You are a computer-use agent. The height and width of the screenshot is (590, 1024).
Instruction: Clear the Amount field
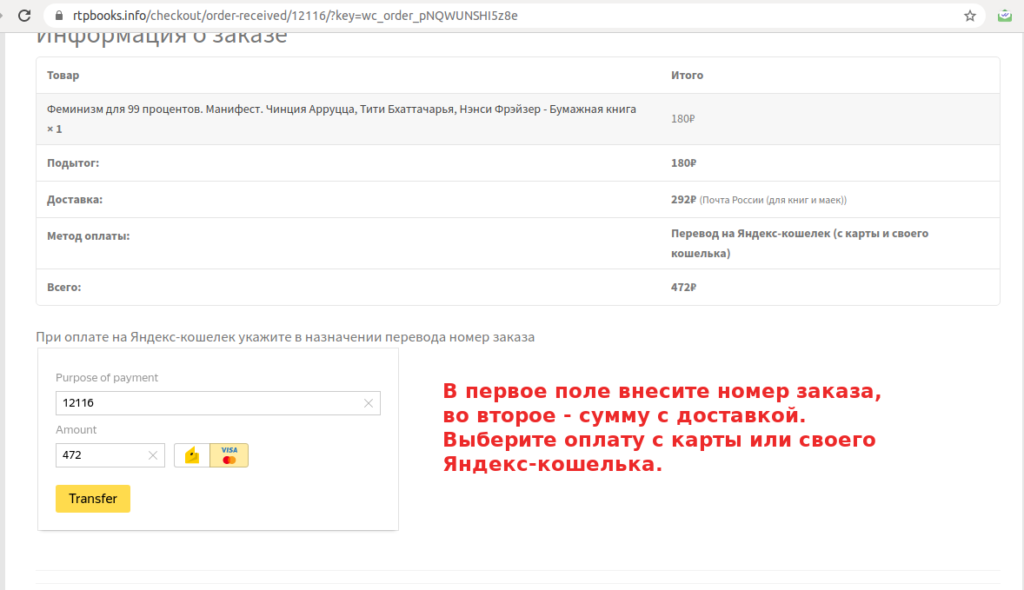[153, 455]
